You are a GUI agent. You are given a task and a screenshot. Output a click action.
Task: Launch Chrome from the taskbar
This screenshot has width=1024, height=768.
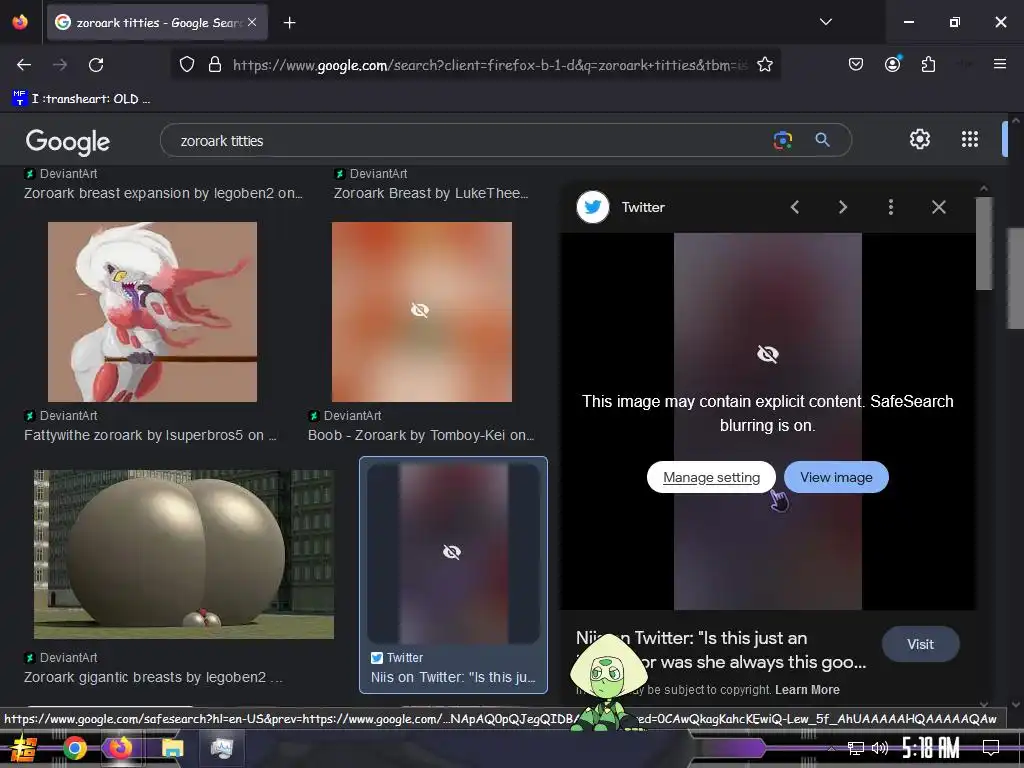click(74, 748)
